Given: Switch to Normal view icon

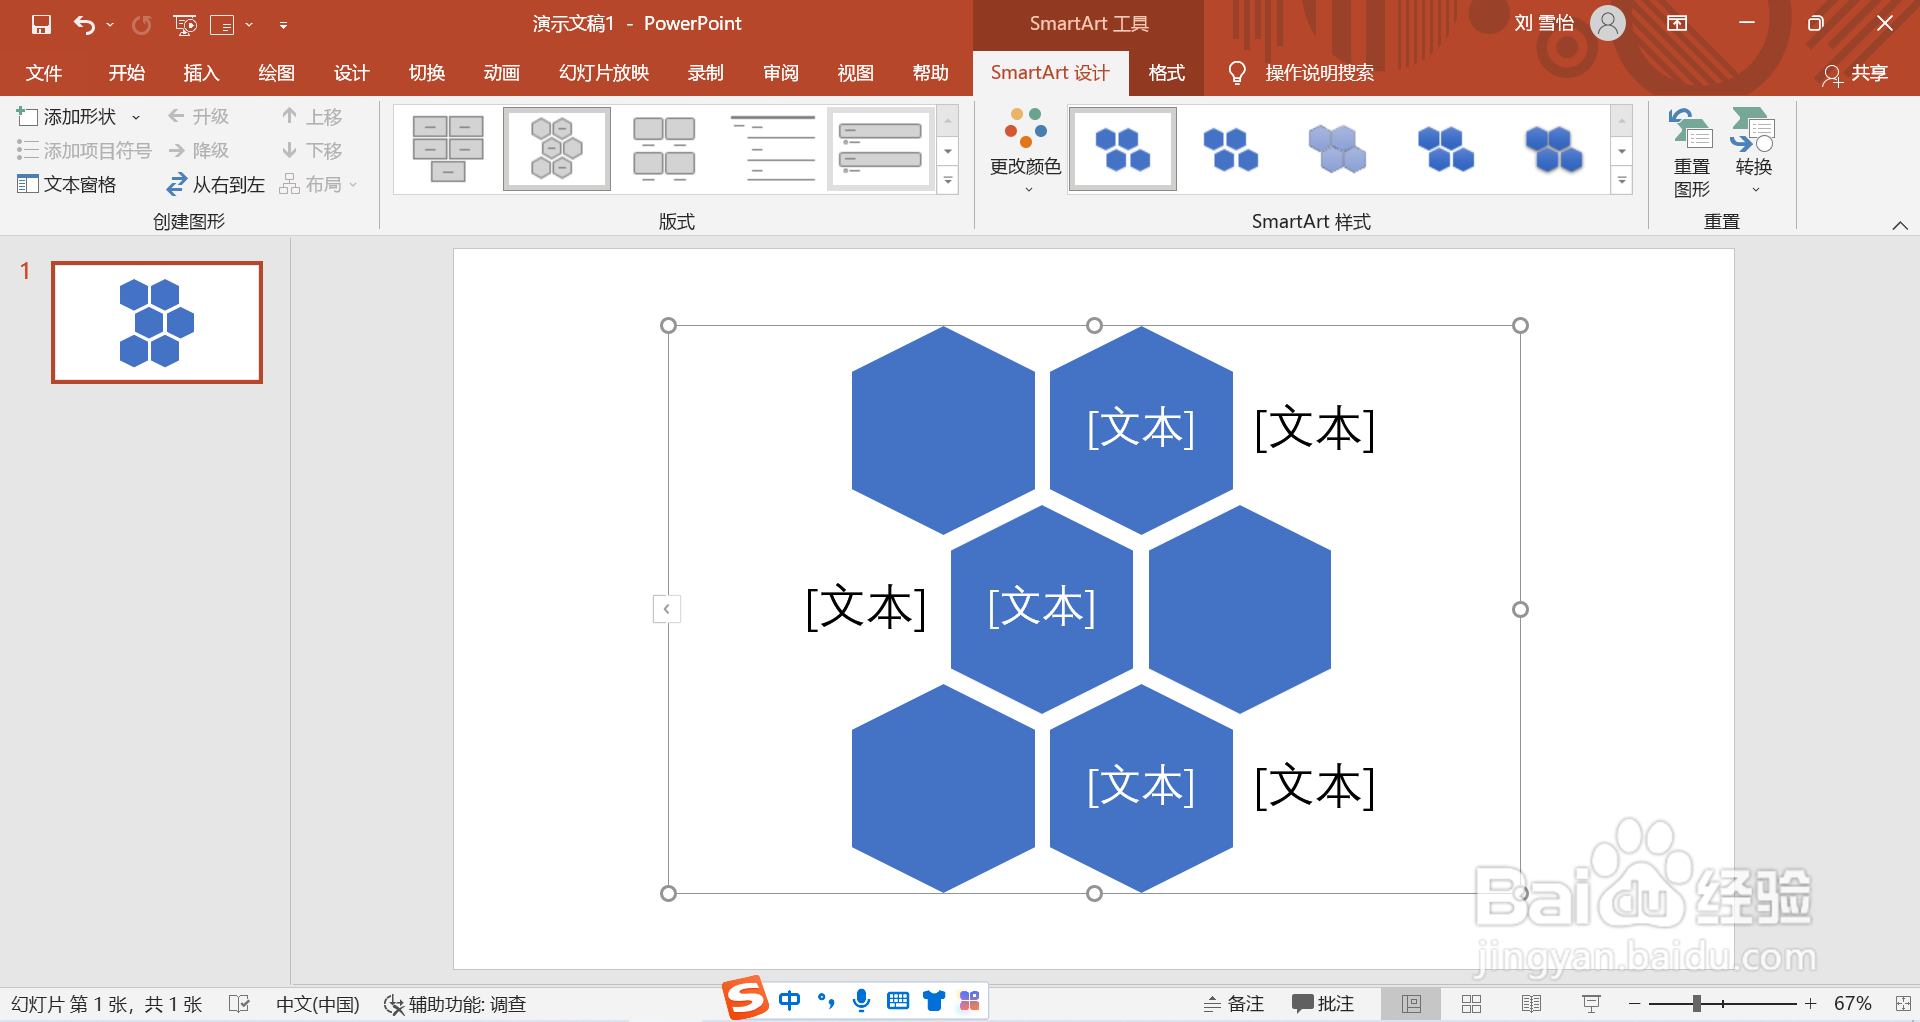Looking at the screenshot, I should (x=1411, y=1004).
